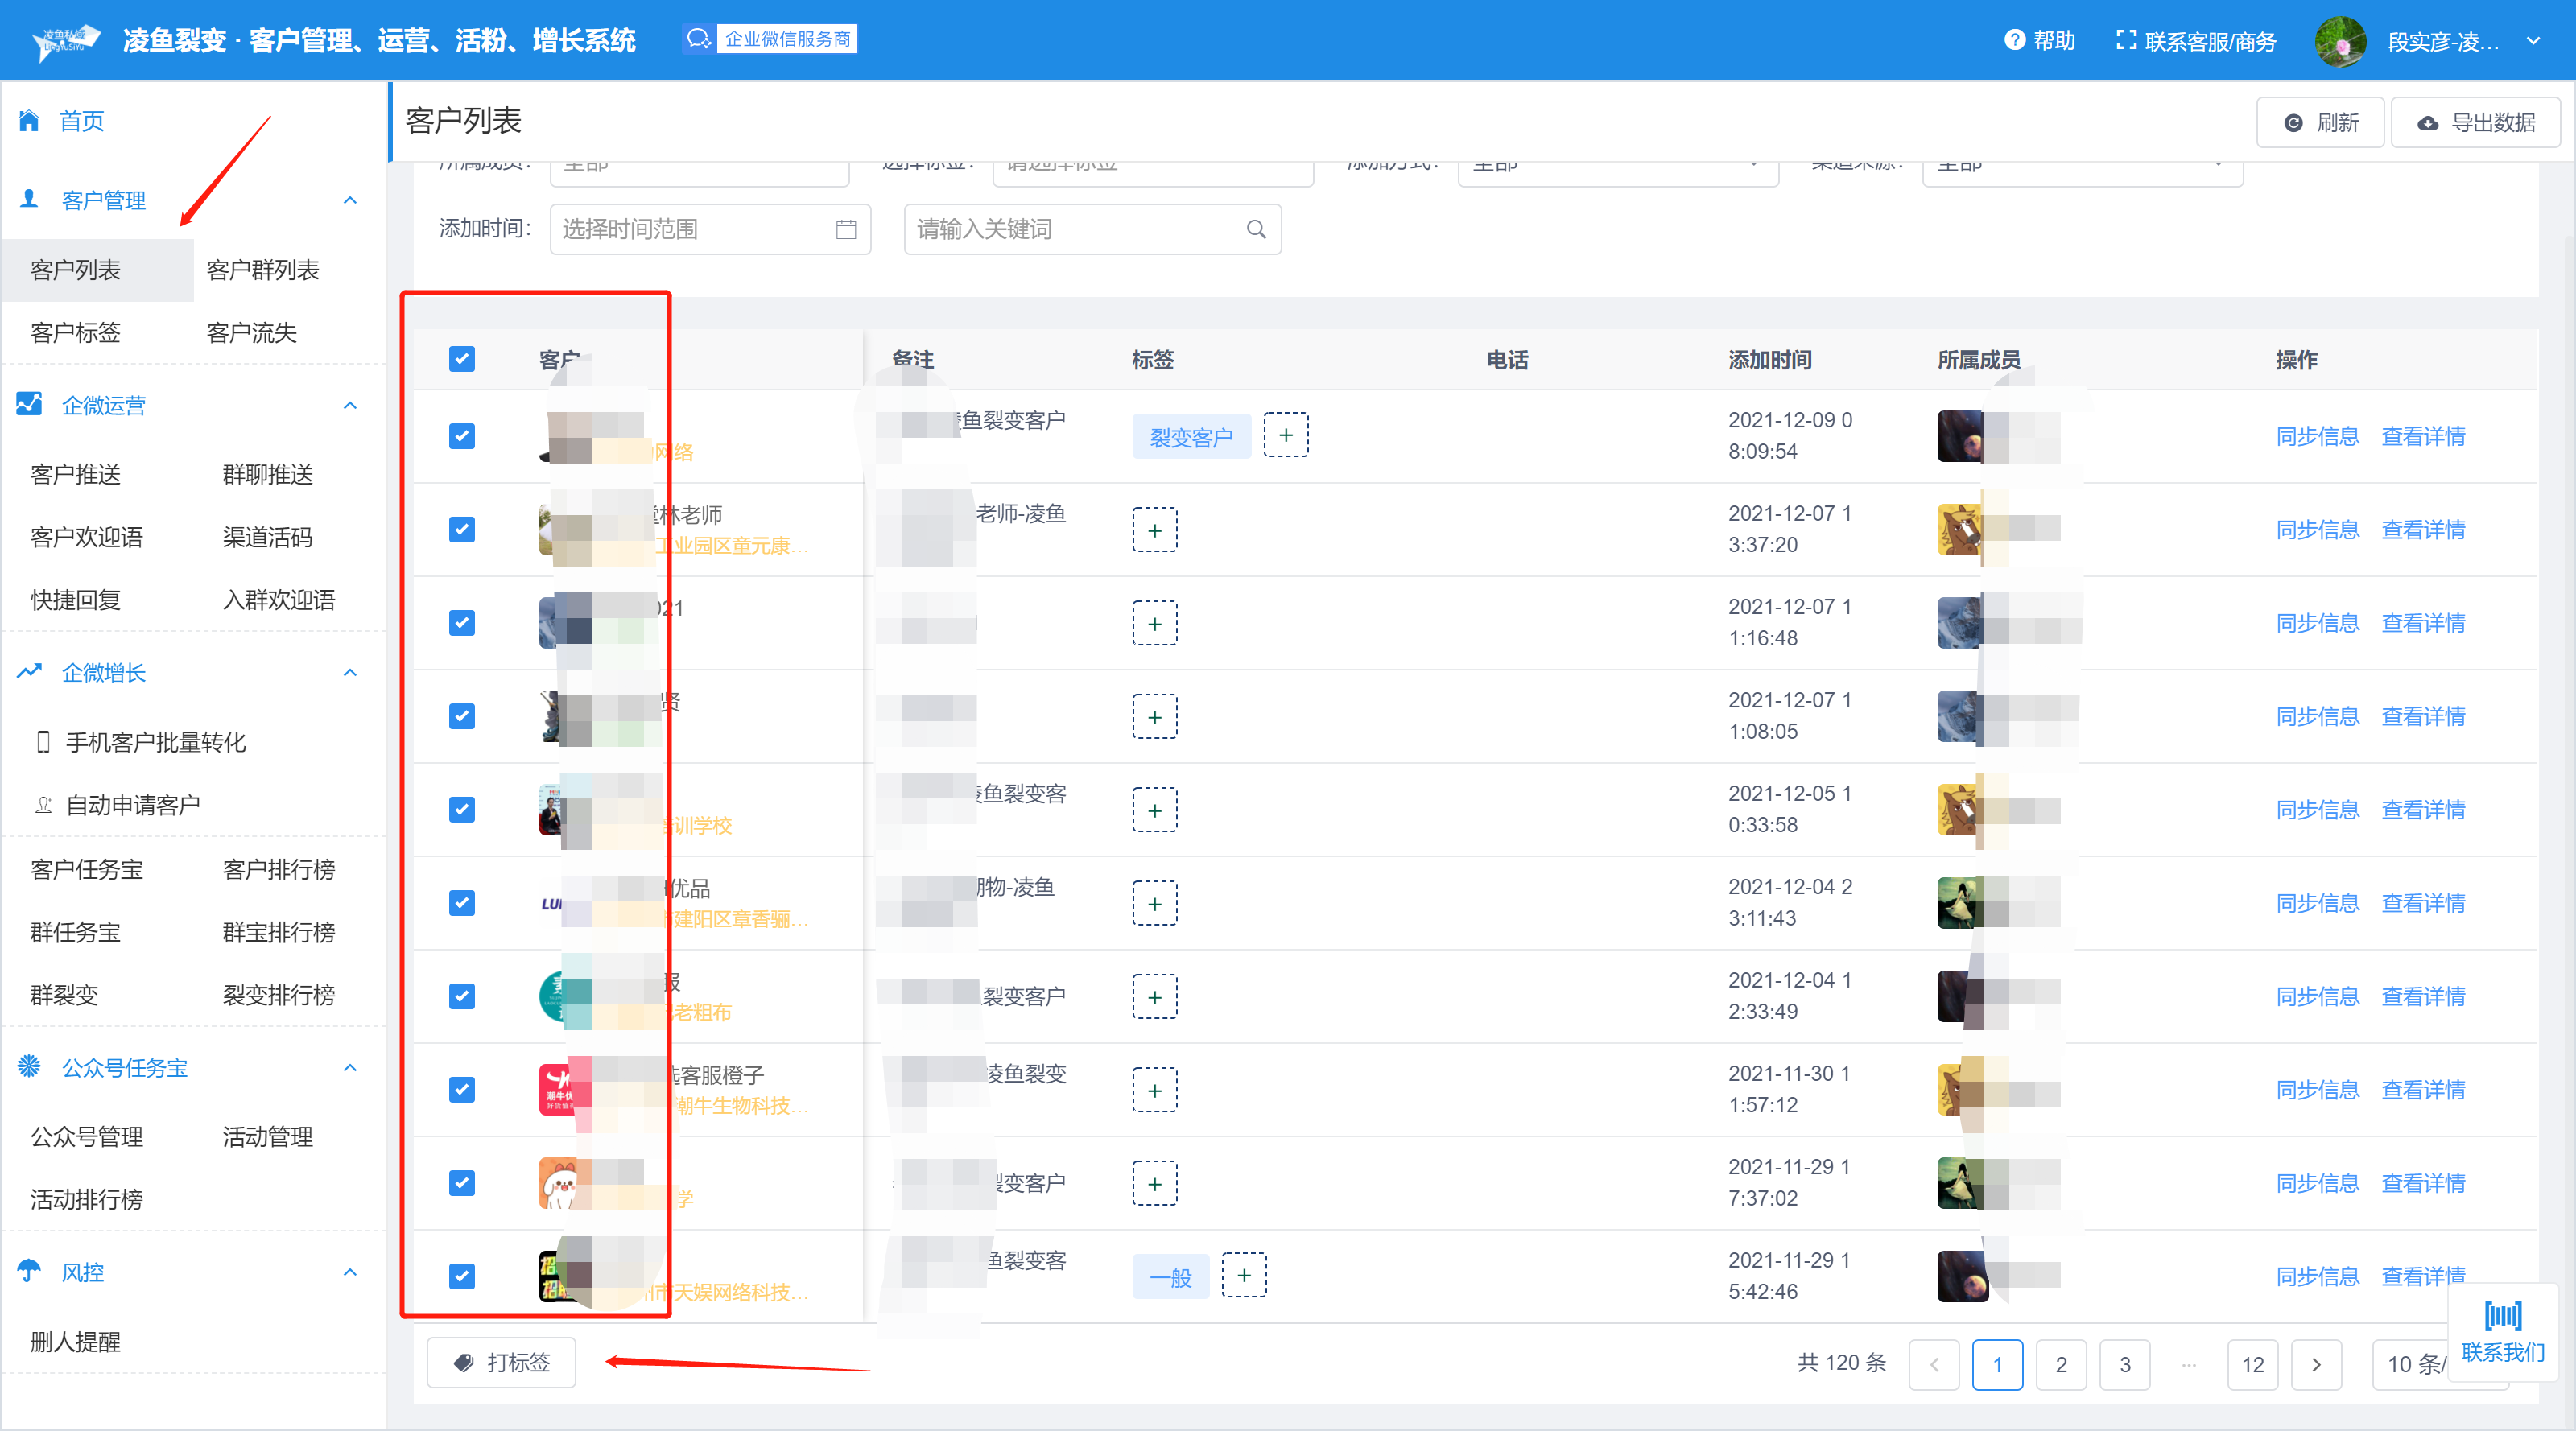Click the search magnifier icon in keyword box
This screenshot has height=1431, width=2576.
1256,229
